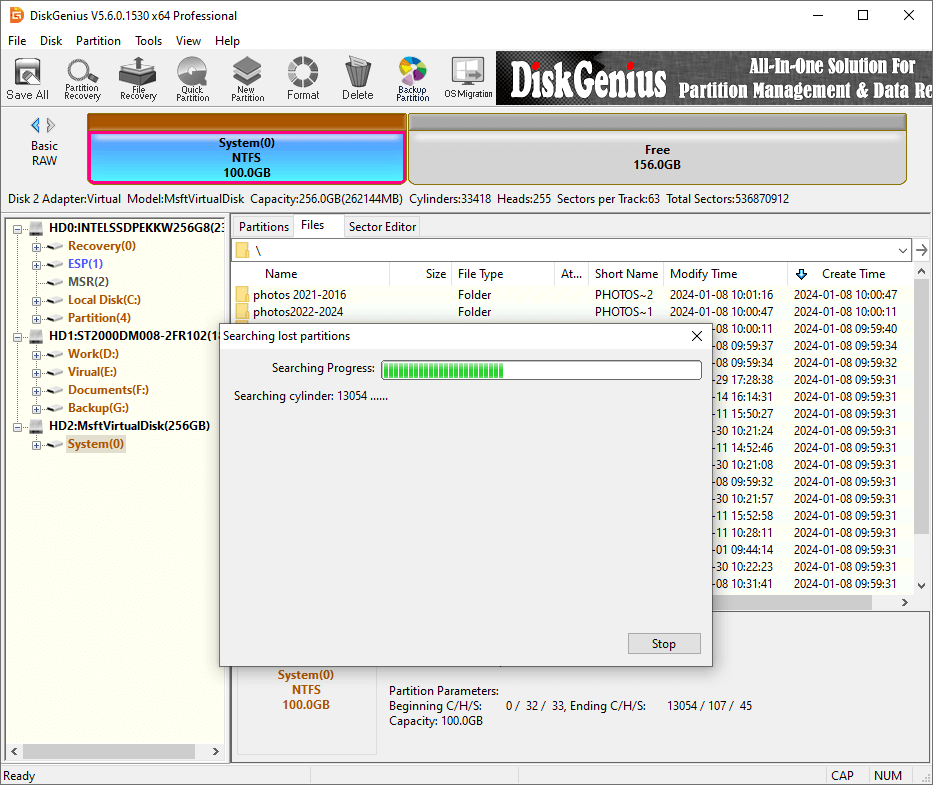
Task: Open the View menu
Action: (x=188, y=40)
